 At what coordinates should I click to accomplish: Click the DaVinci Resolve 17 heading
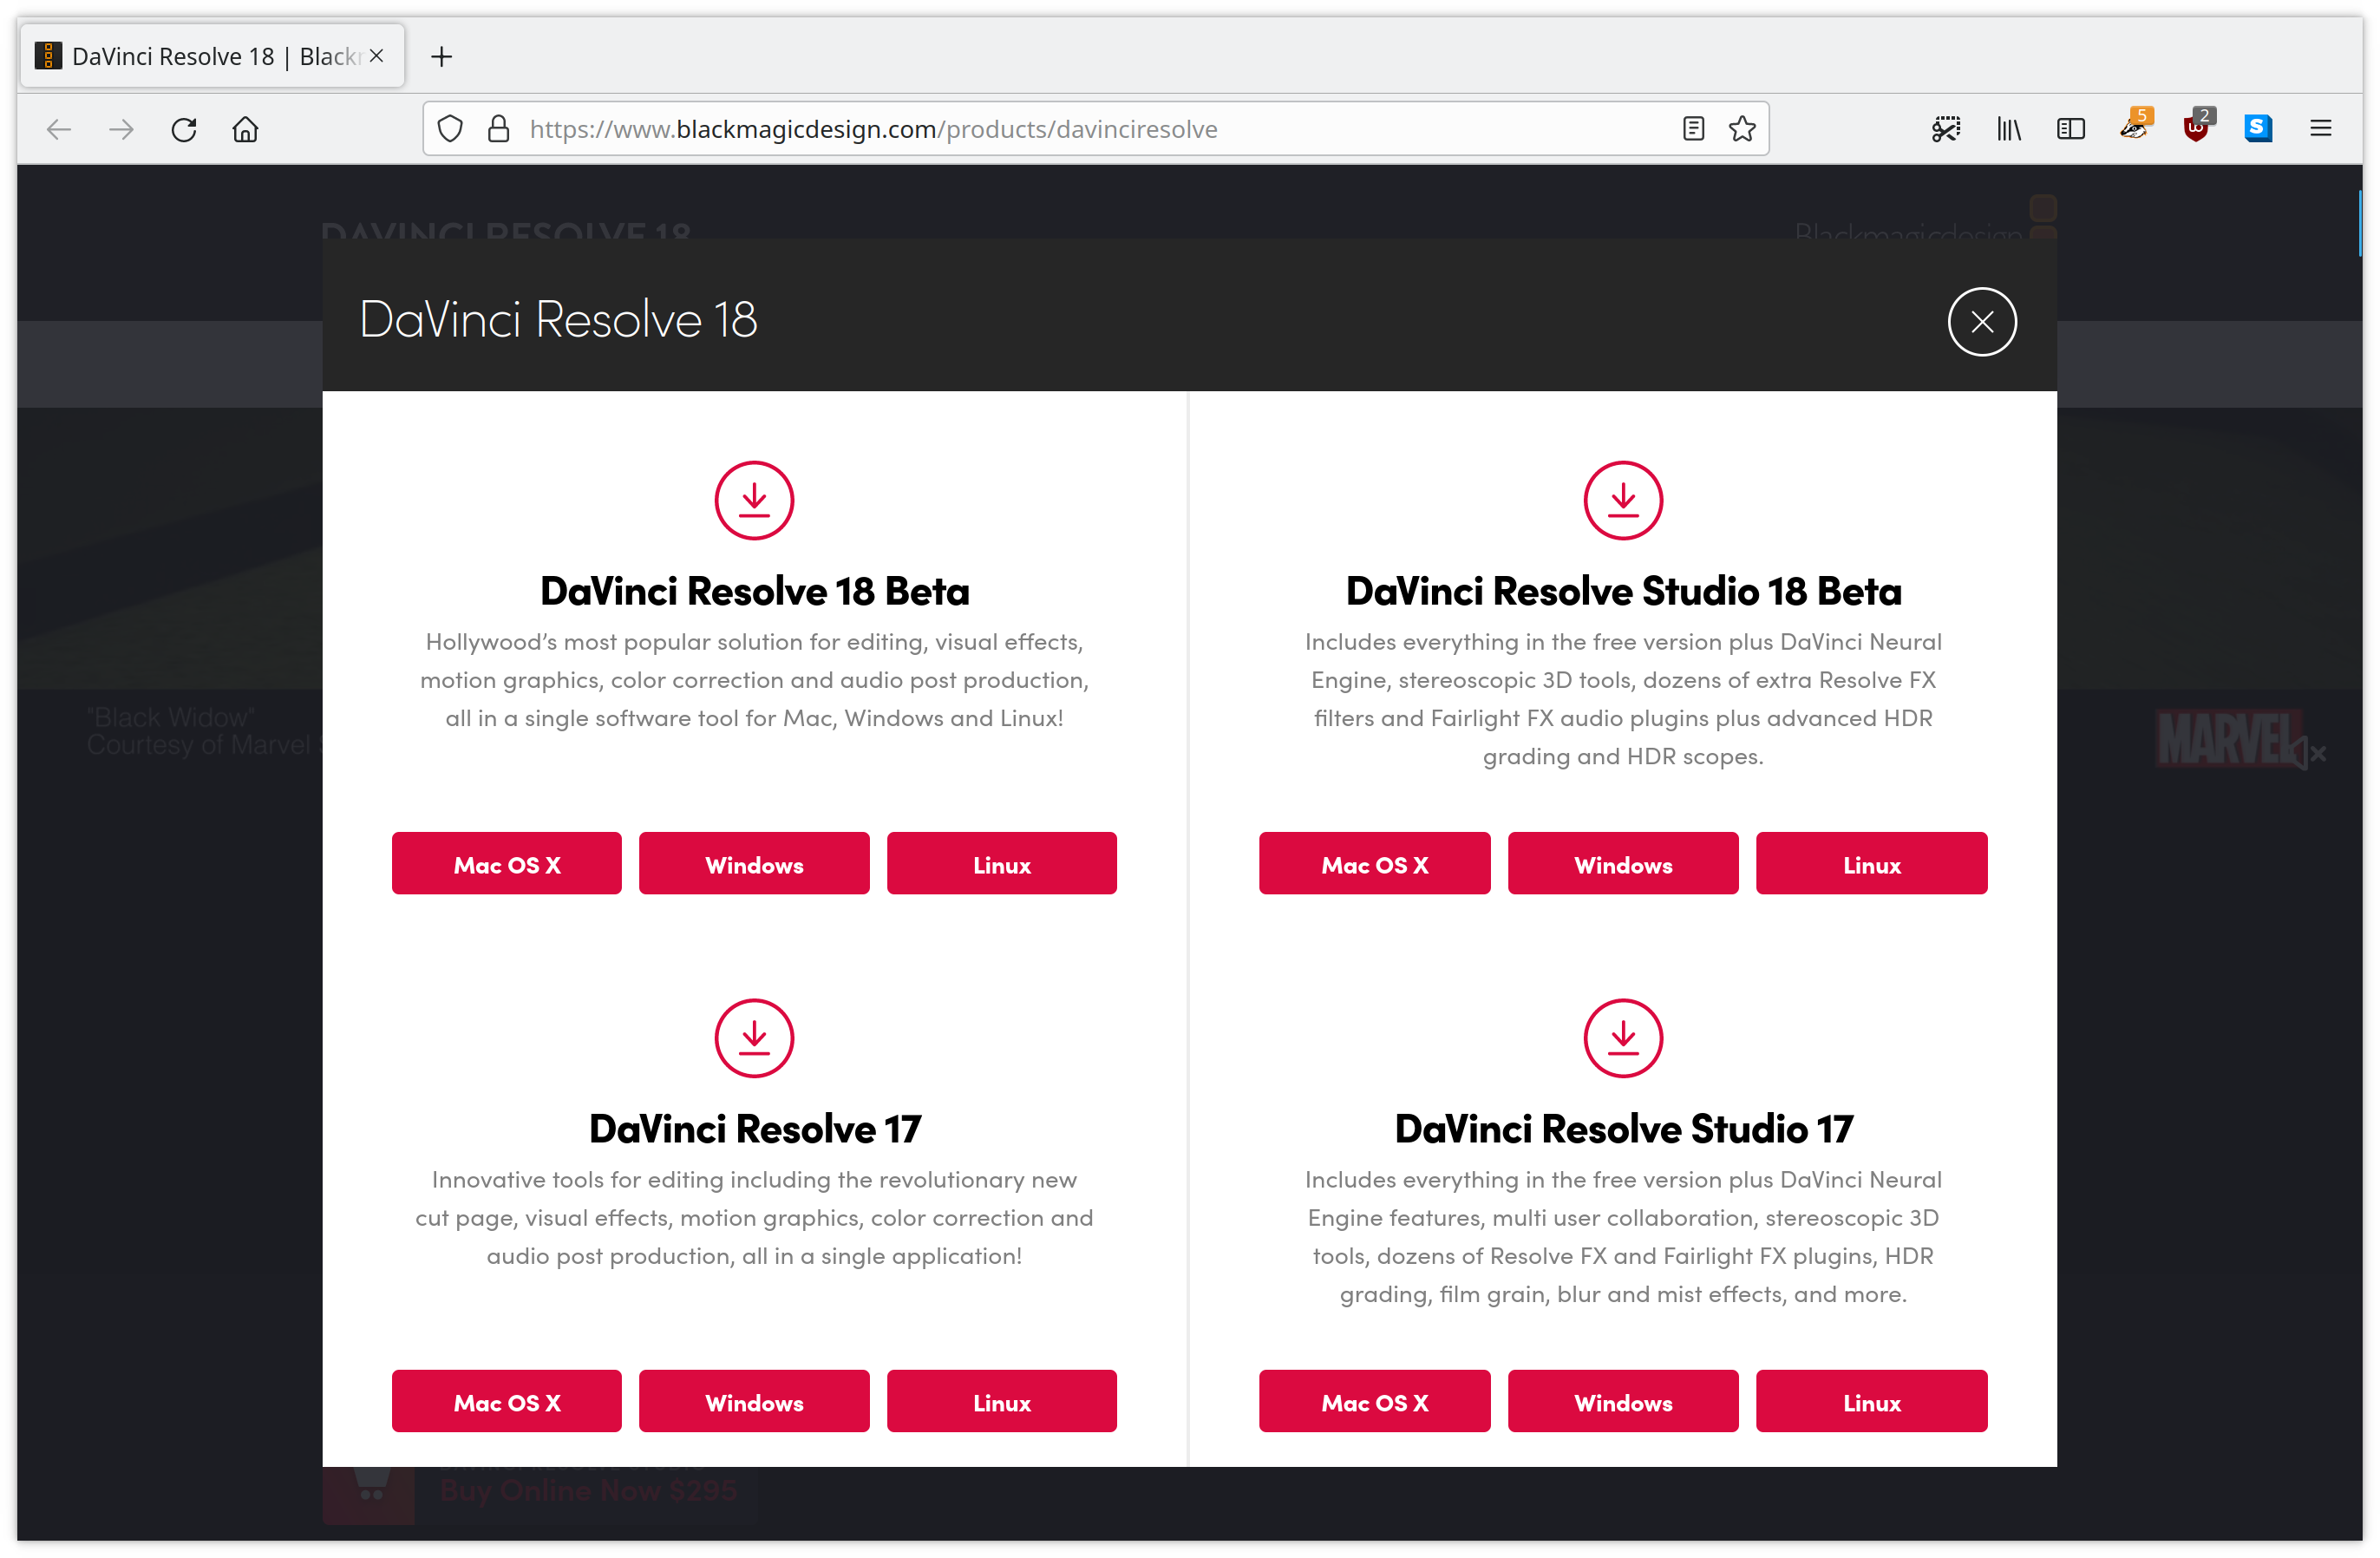[x=754, y=1129]
